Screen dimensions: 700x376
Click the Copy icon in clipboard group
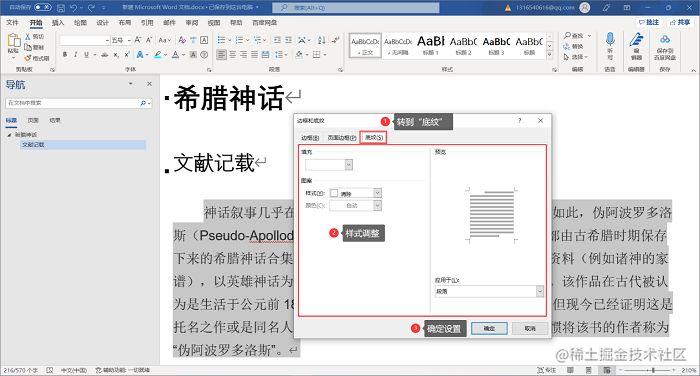coord(28,47)
